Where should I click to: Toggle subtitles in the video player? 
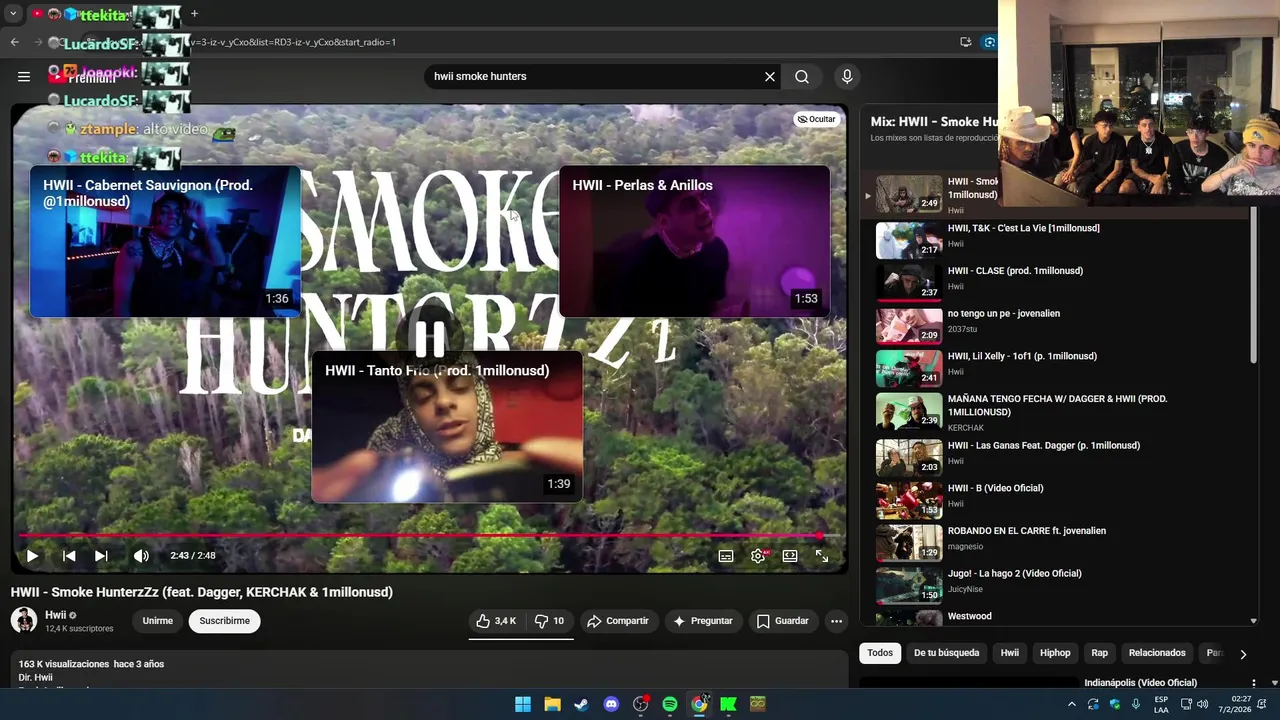[x=726, y=556]
